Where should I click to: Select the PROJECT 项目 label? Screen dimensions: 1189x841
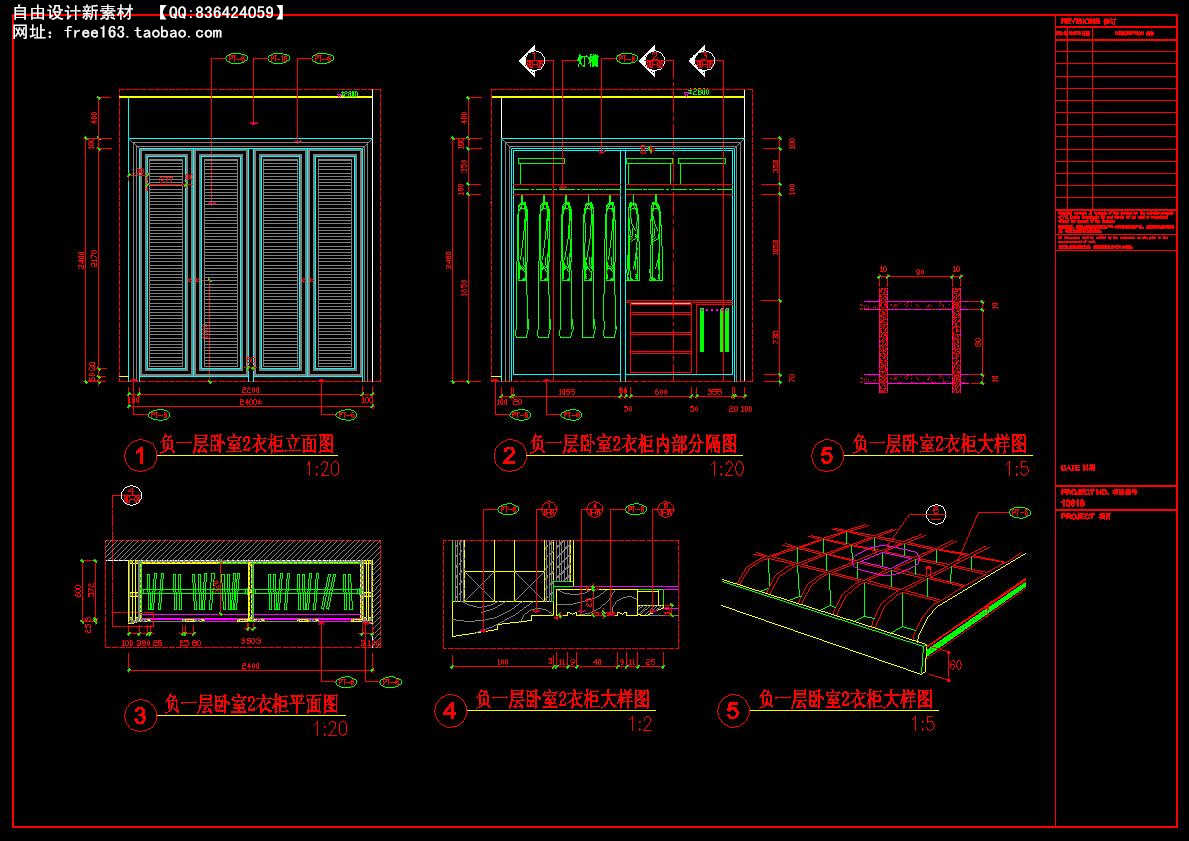coord(1085,516)
